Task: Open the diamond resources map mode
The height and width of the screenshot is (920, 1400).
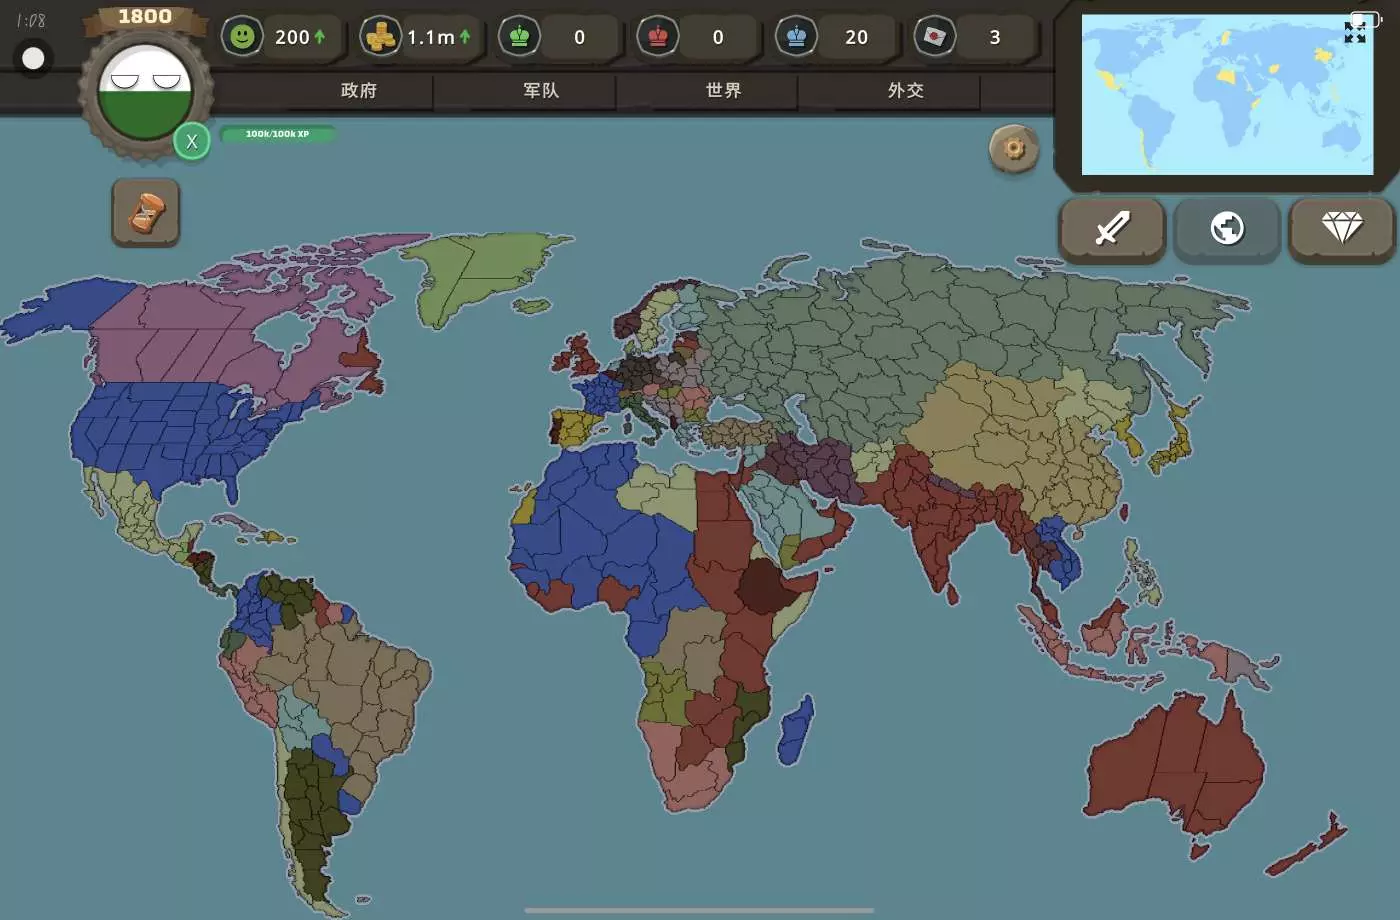Action: (x=1341, y=229)
